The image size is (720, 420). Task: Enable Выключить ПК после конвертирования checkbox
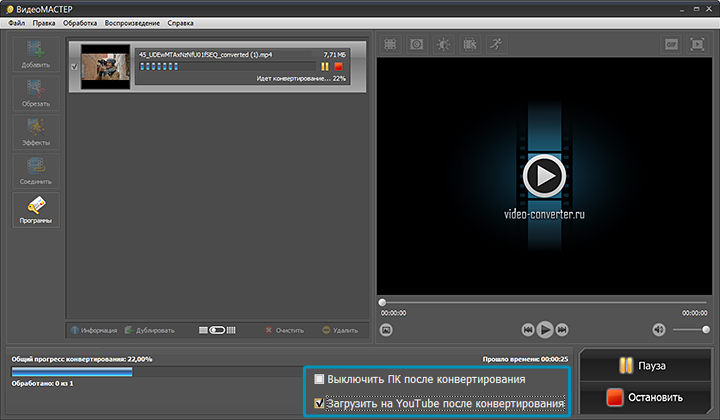tap(320, 380)
